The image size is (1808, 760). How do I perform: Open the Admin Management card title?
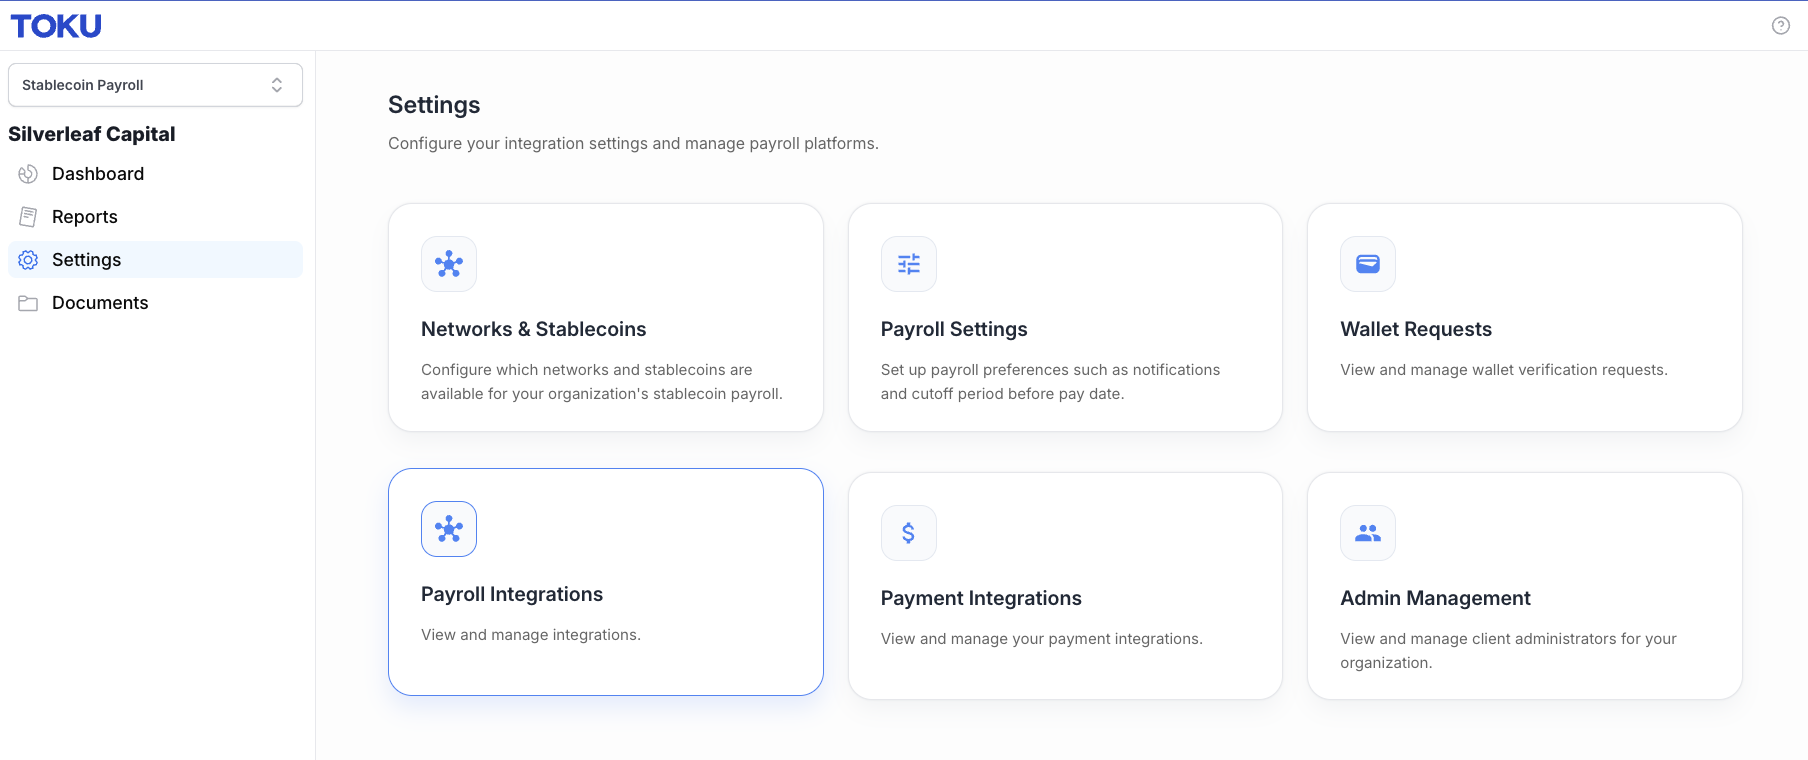(1435, 598)
